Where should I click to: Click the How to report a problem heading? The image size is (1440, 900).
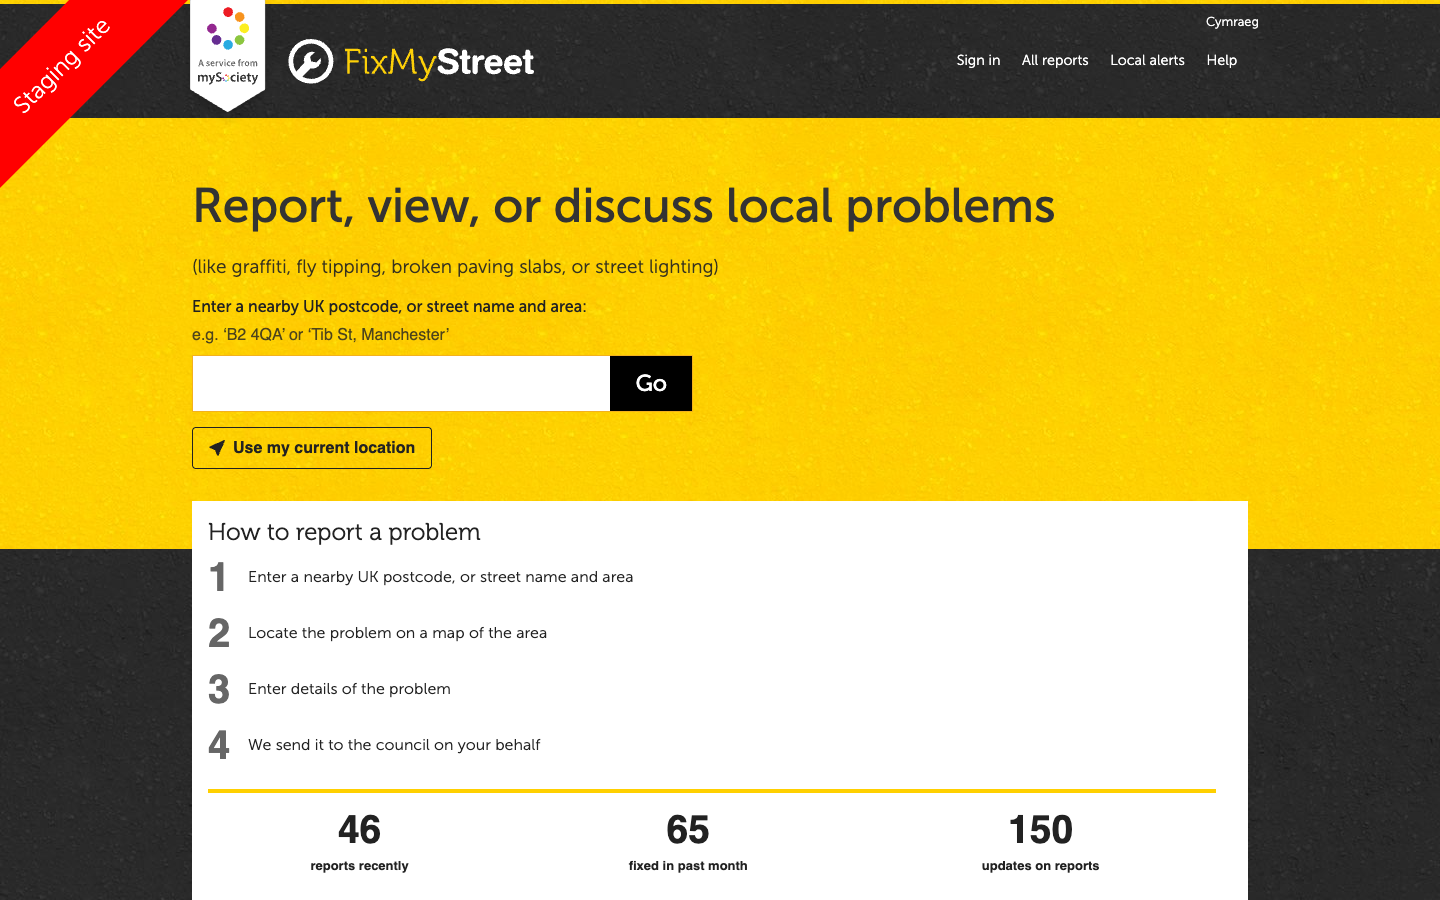(x=344, y=532)
